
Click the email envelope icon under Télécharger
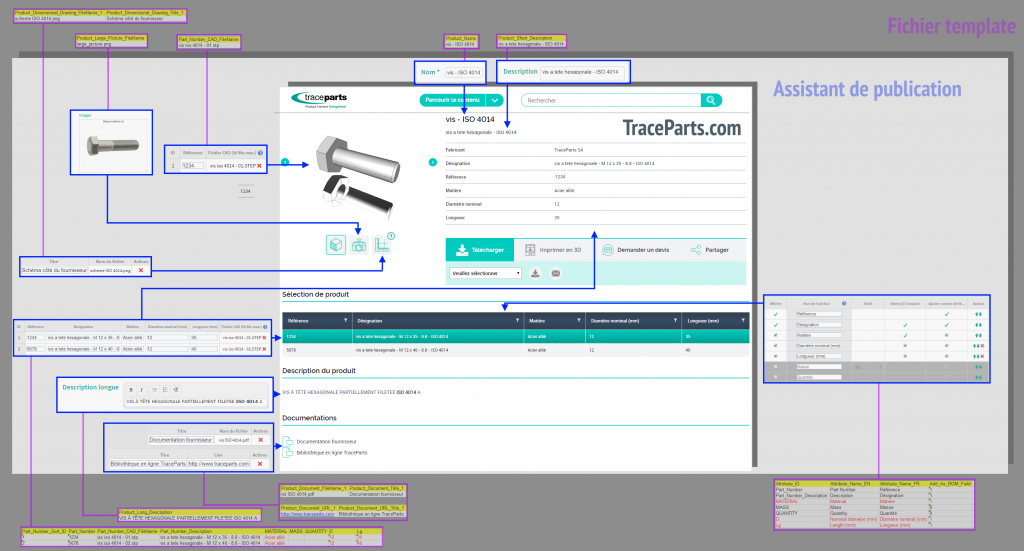pos(556,273)
